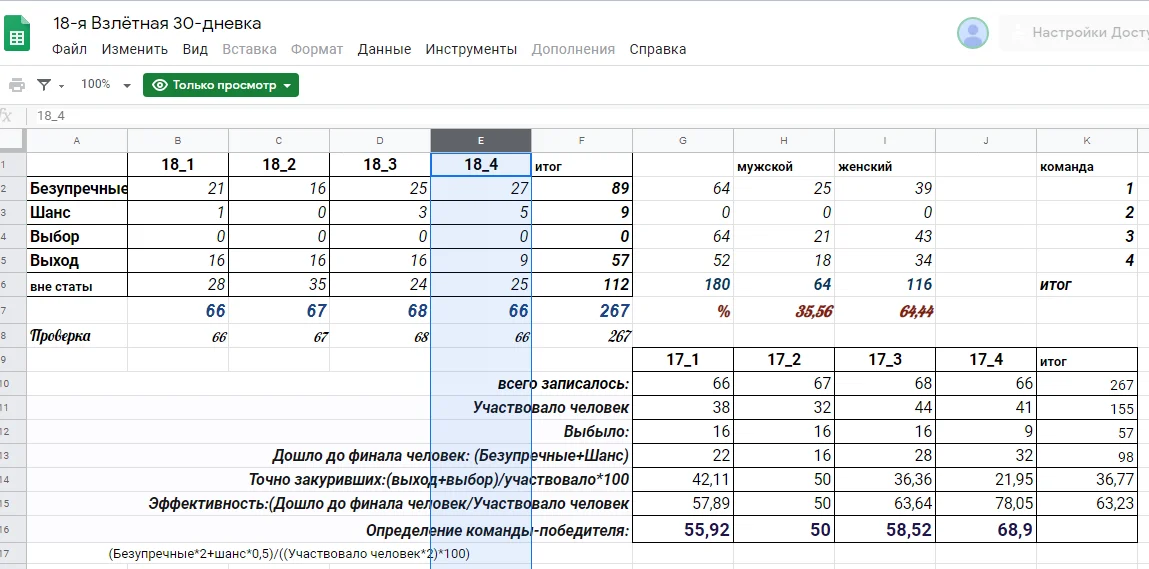1149x569 pixels.
Task: Click the "Участвовало человек" label
Action: point(551,407)
